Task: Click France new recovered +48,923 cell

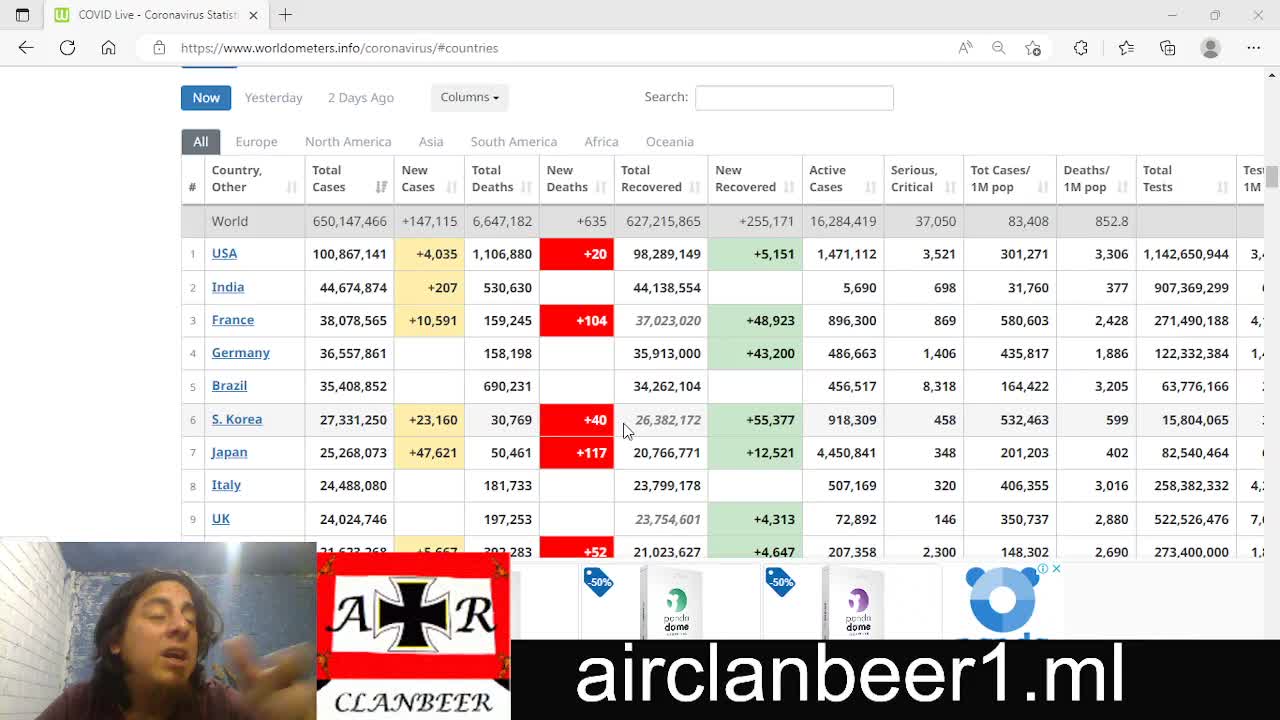Action: click(x=755, y=320)
